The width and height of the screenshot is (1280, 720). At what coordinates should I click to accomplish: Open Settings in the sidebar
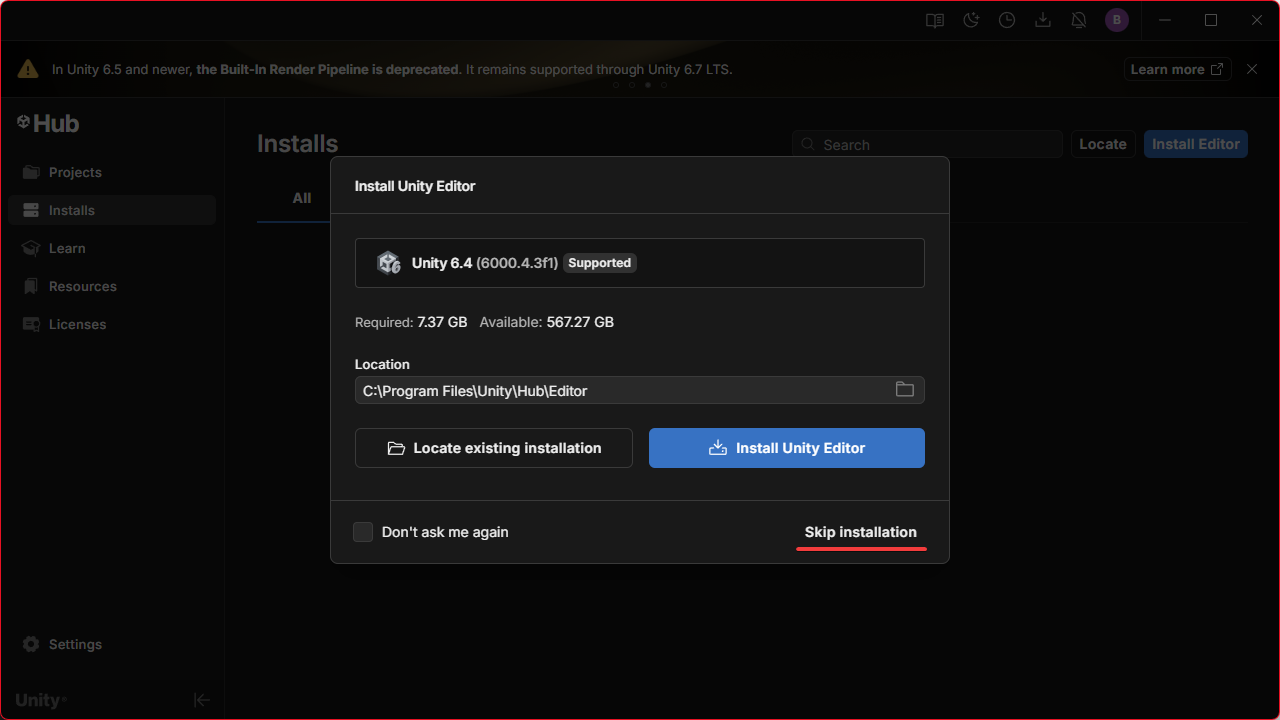pyautogui.click(x=112, y=644)
